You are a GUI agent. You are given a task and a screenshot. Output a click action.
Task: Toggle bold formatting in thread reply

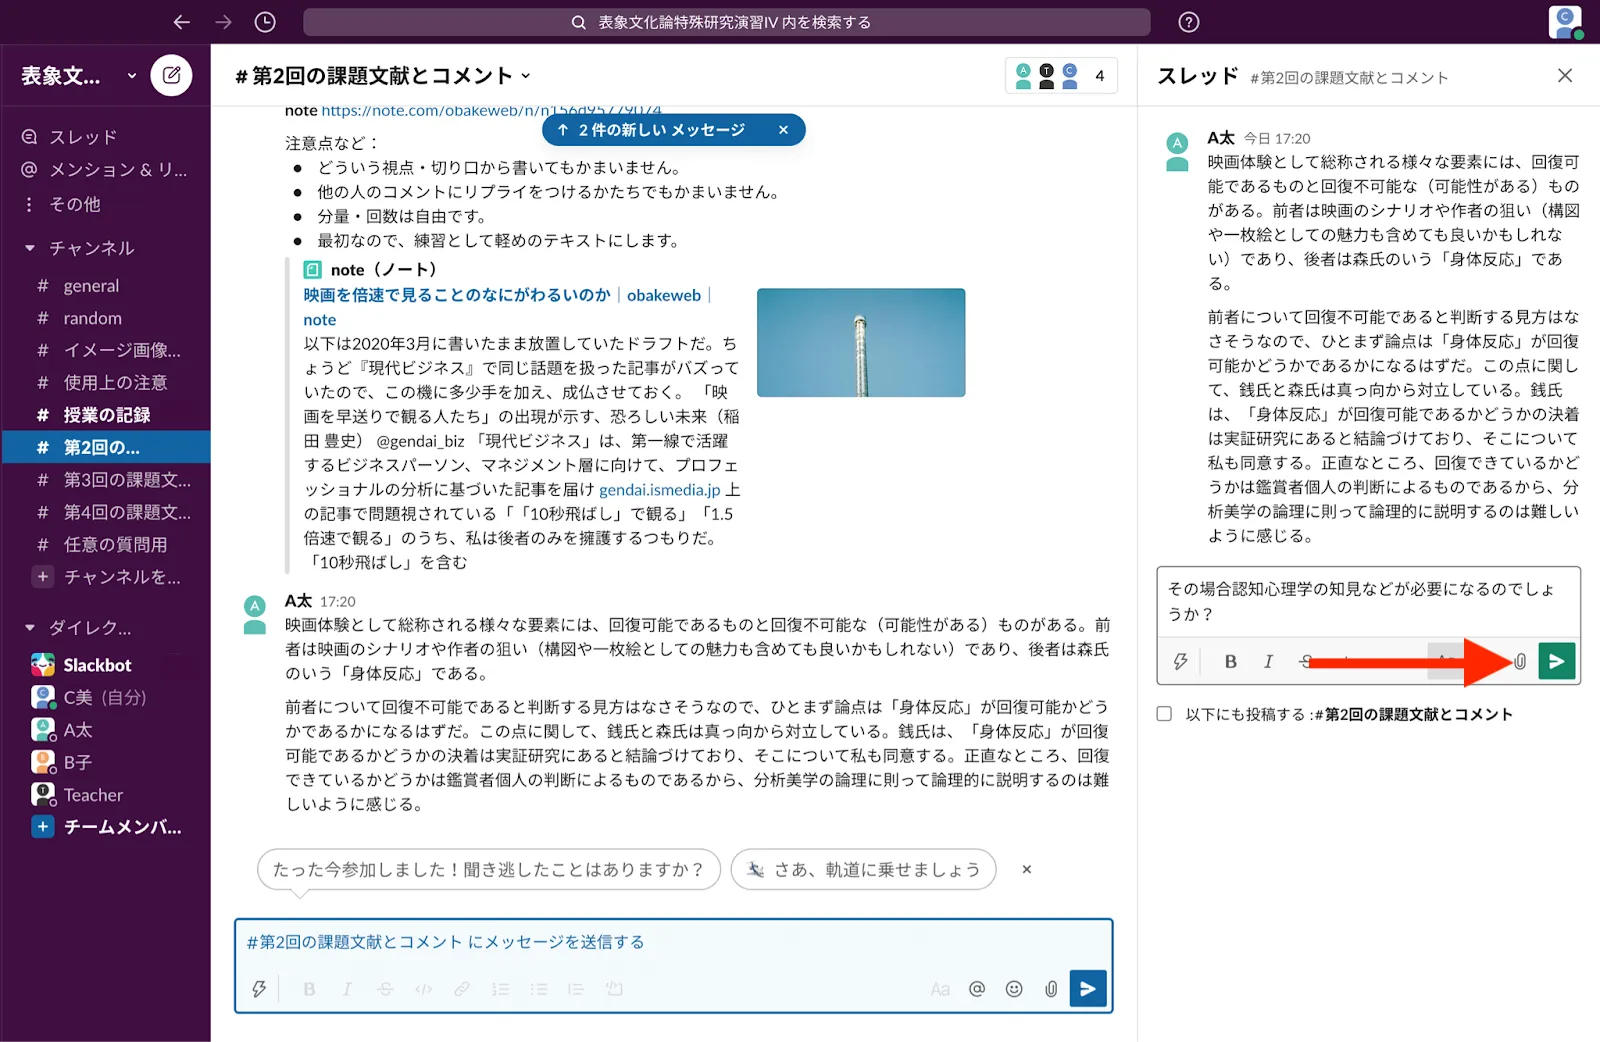pyautogui.click(x=1231, y=661)
